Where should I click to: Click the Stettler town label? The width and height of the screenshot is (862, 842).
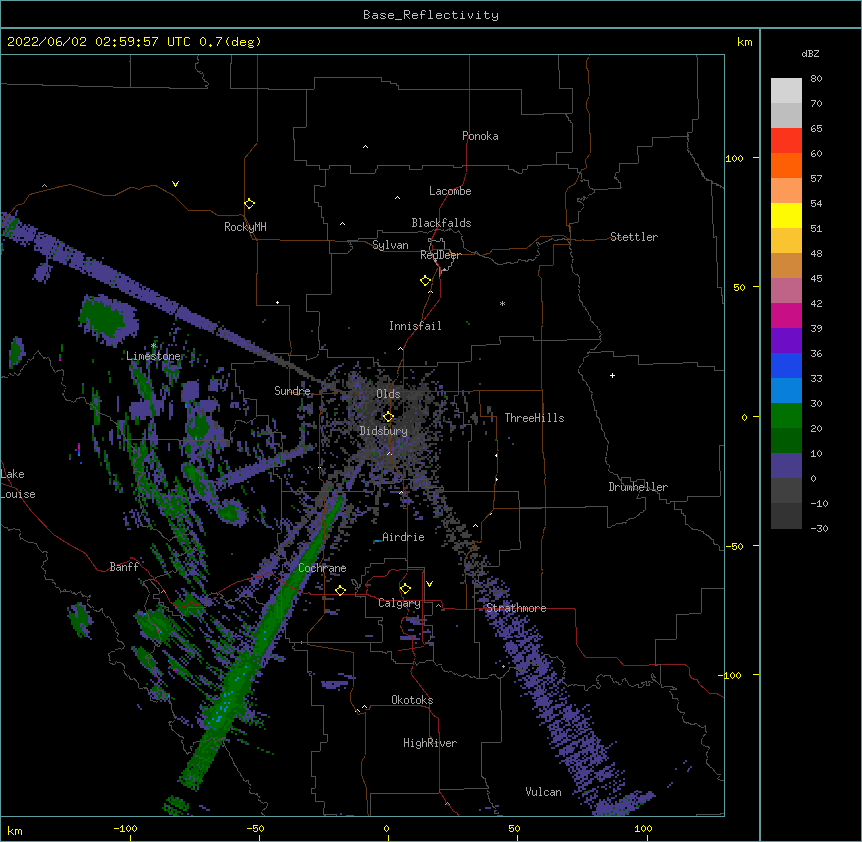tap(633, 237)
